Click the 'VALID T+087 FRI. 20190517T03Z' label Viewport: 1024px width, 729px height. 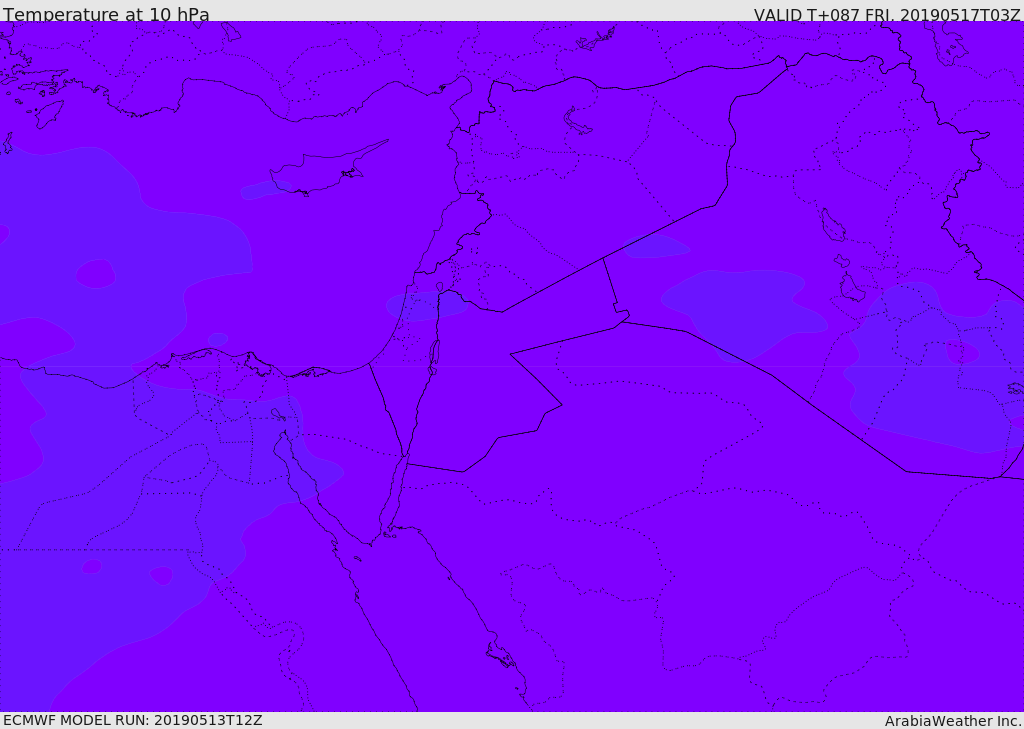(x=887, y=15)
